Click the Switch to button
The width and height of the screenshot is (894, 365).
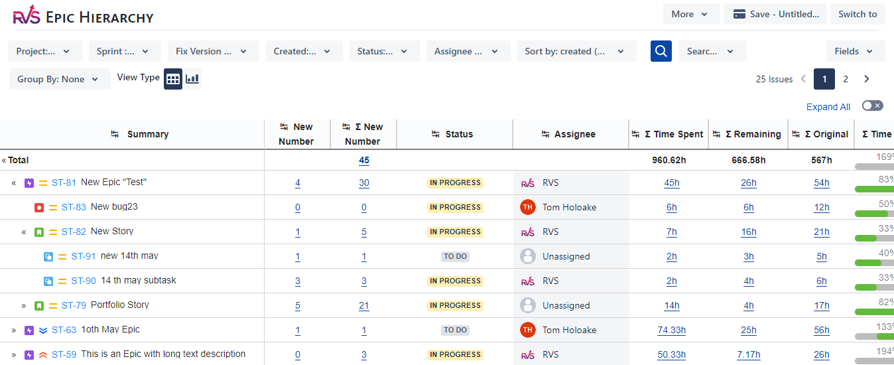858,14
